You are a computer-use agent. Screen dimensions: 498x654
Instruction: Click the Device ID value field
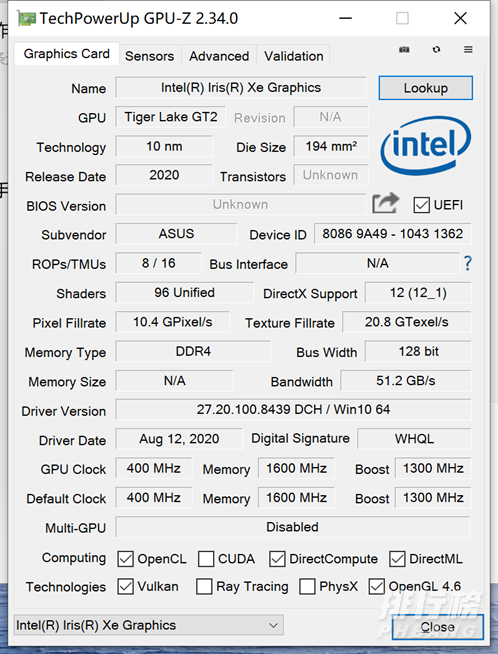(x=392, y=234)
